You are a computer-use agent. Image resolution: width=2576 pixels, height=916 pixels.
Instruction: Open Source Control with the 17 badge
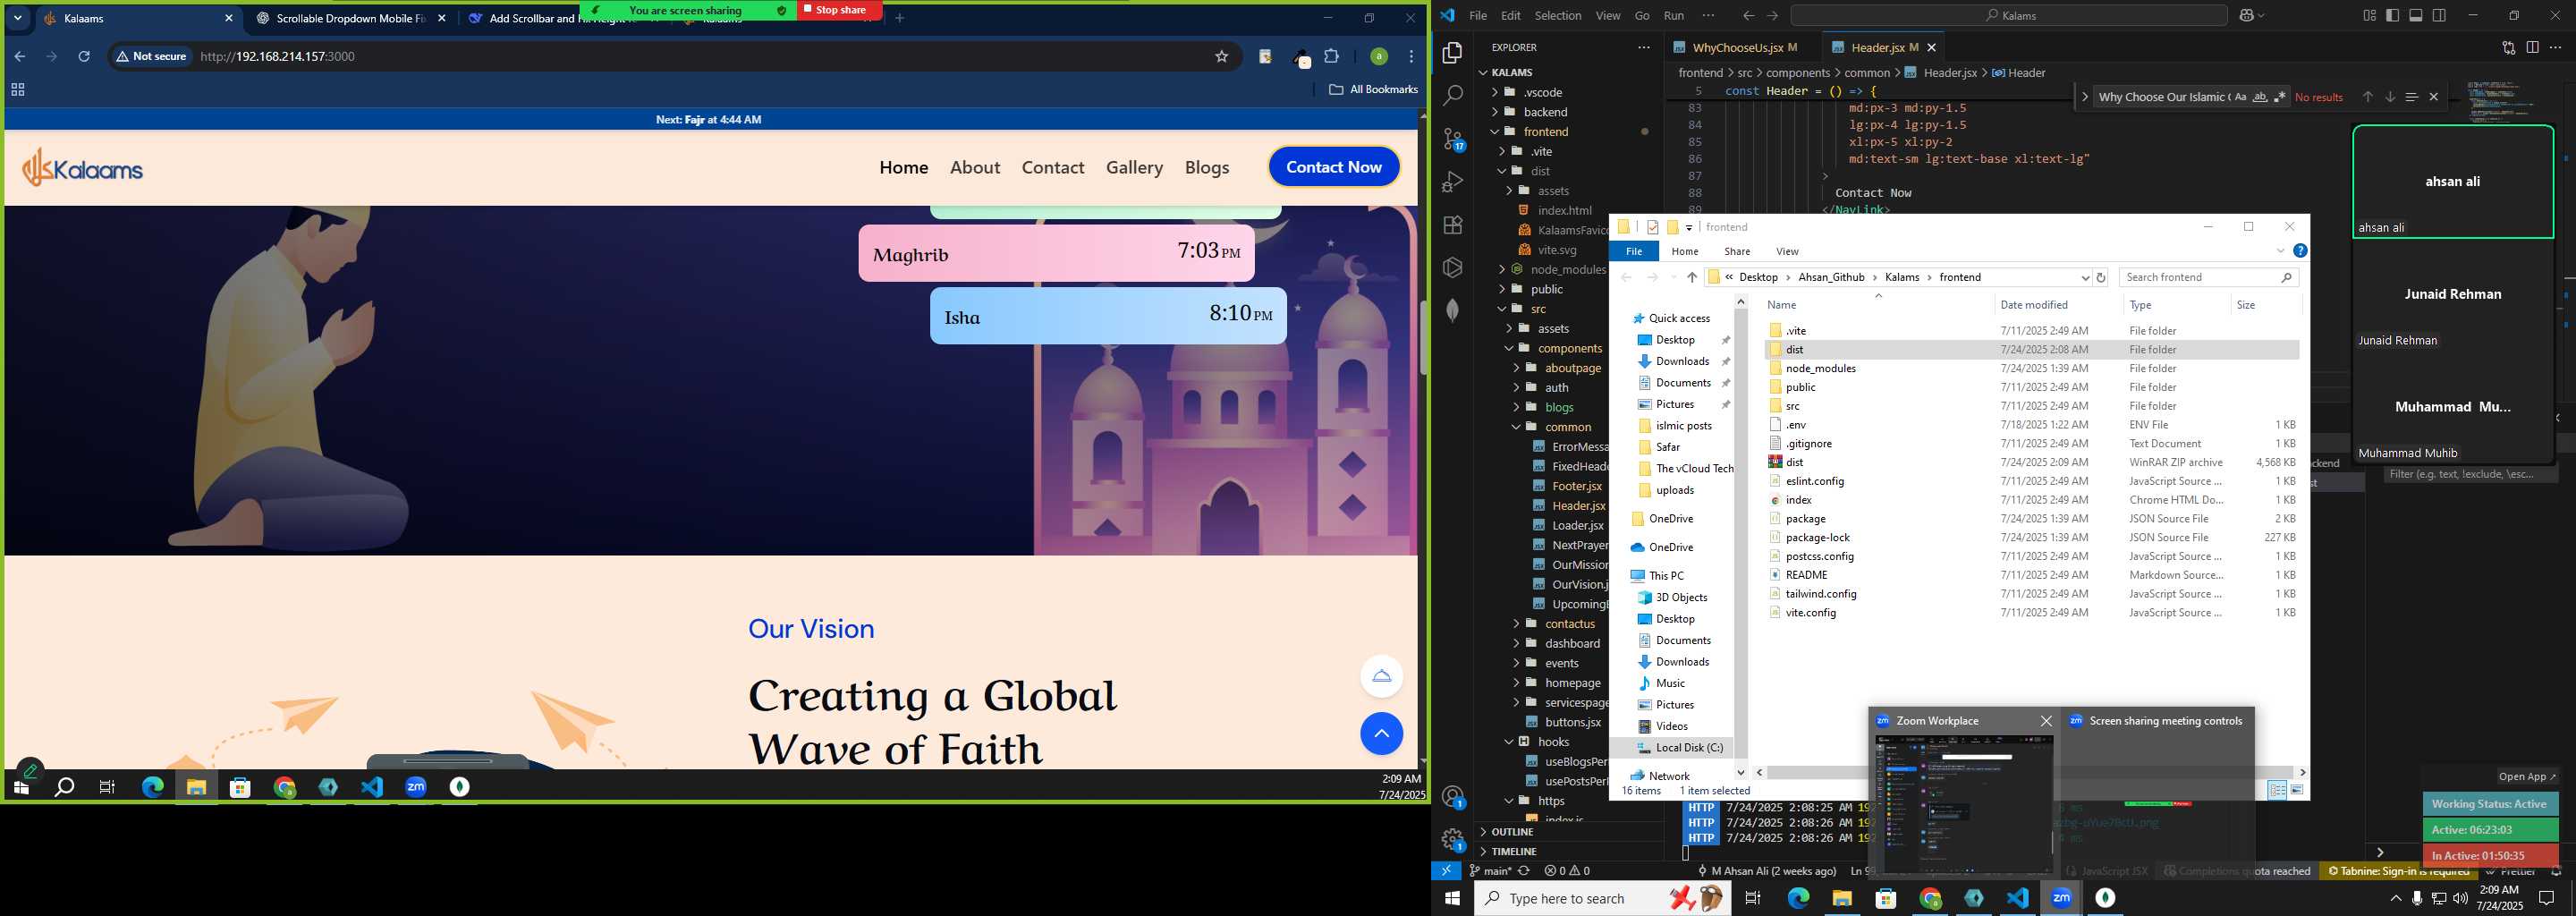point(1453,139)
